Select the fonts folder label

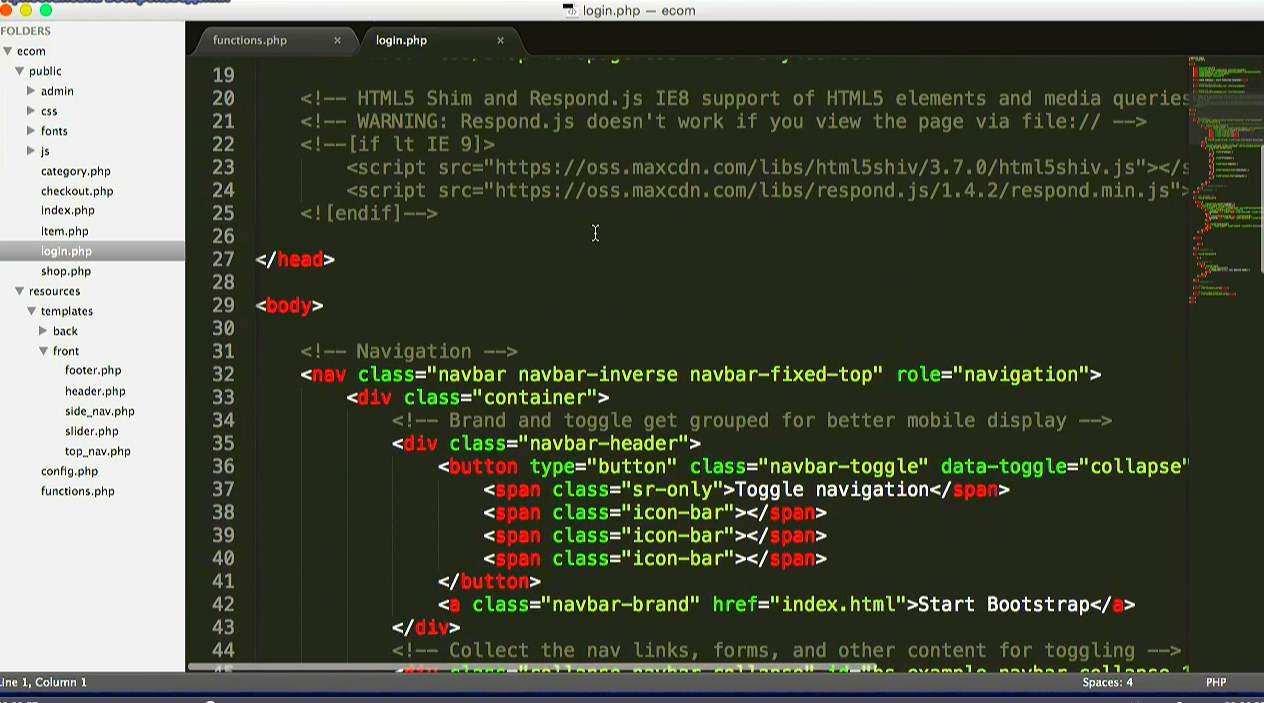point(54,131)
